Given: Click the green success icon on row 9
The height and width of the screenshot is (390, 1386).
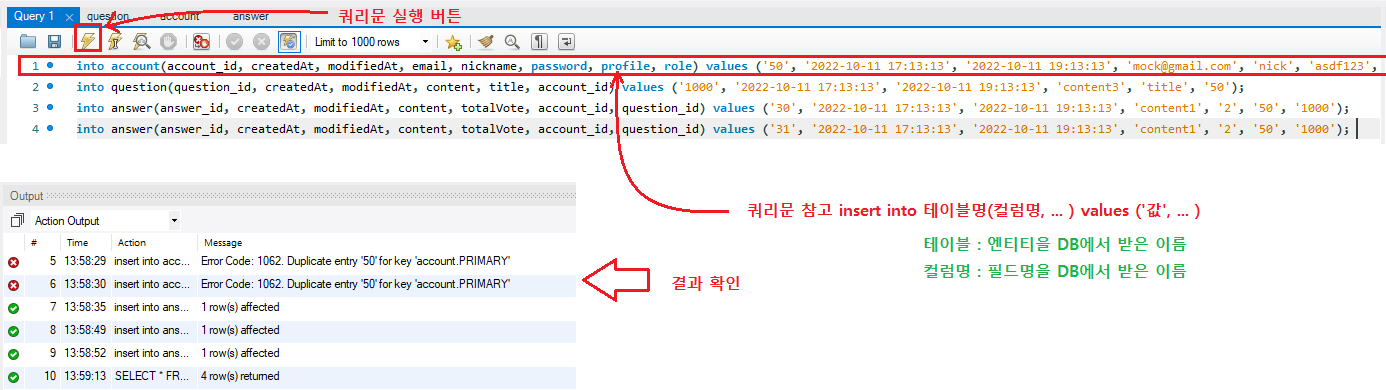Looking at the screenshot, I should [13, 354].
